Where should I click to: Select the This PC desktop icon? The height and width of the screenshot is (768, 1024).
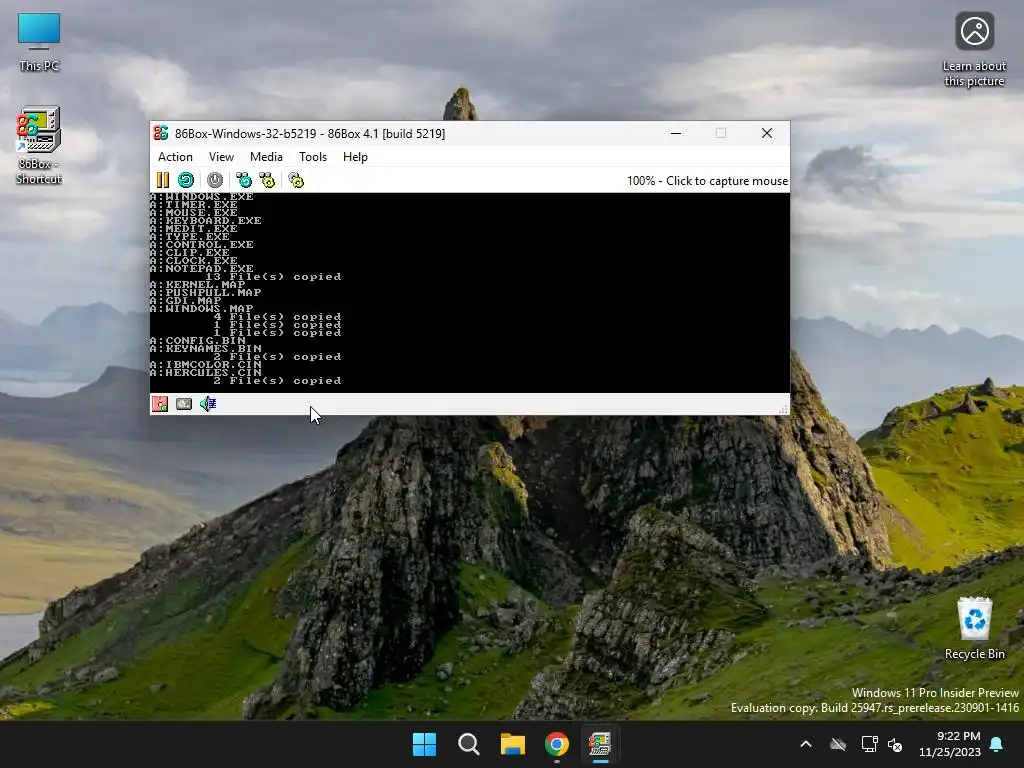pyautogui.click(x=39, y=42)
